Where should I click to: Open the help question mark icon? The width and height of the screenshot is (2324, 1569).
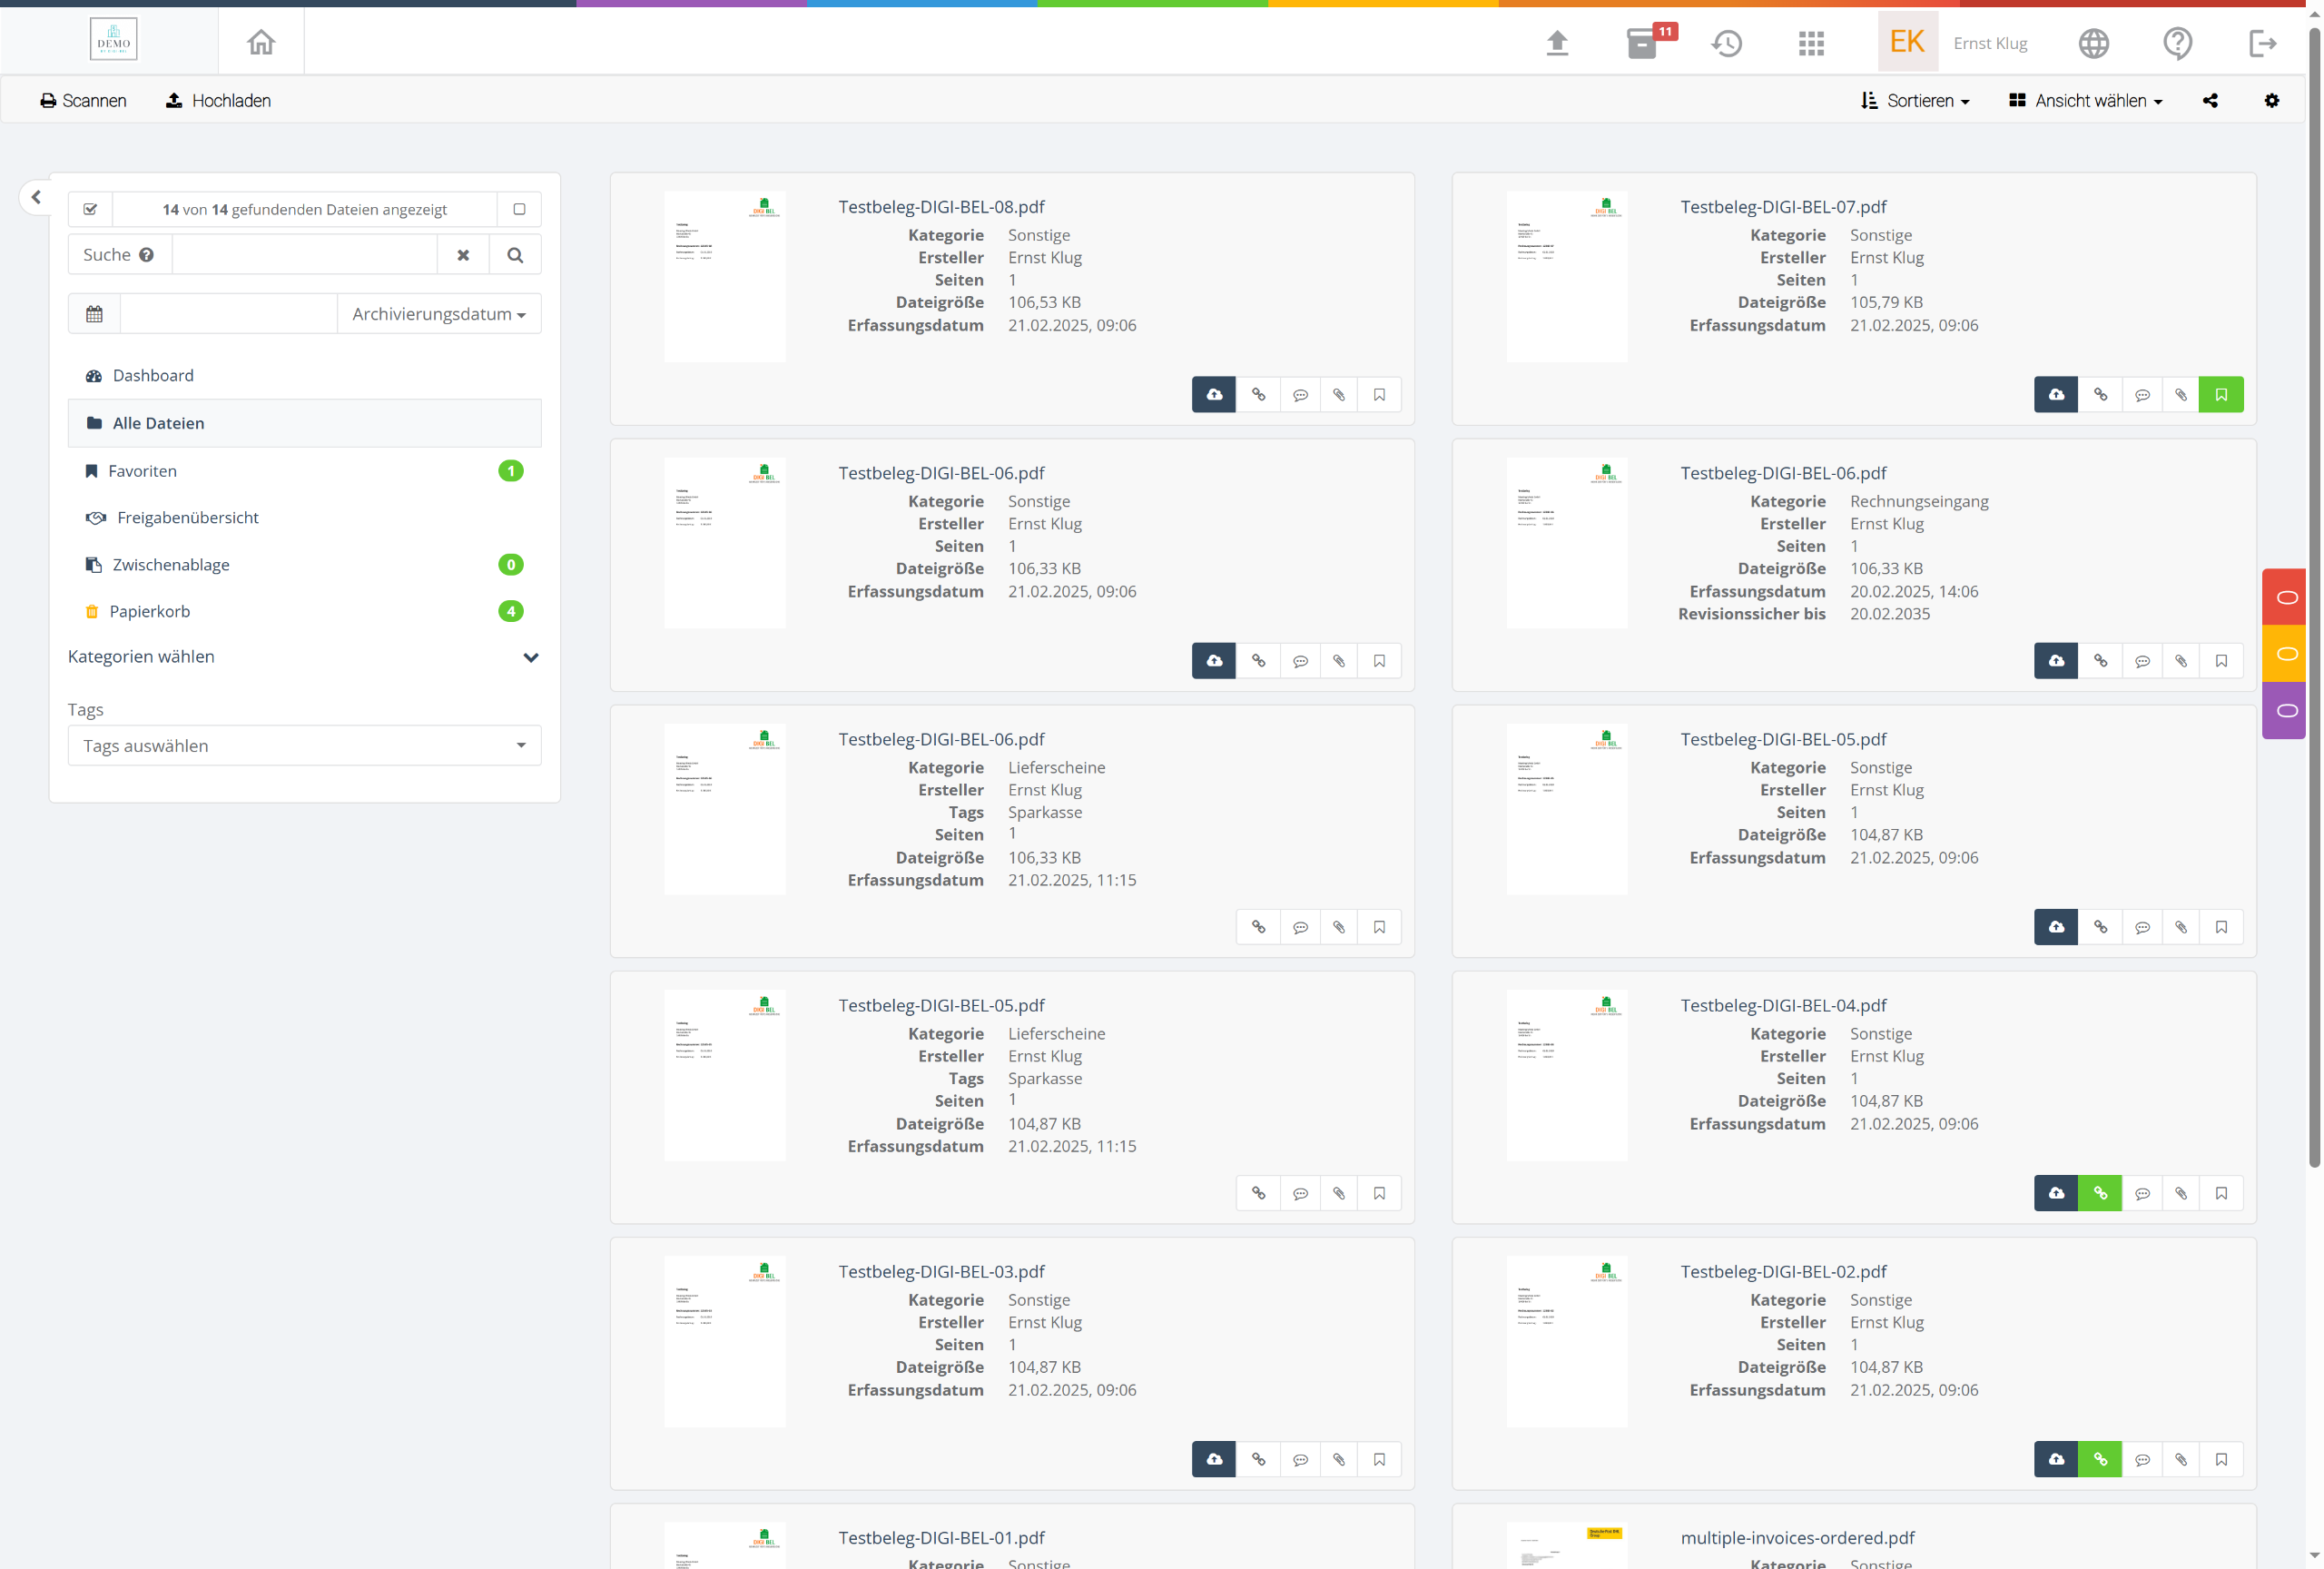coord(2177,43)
